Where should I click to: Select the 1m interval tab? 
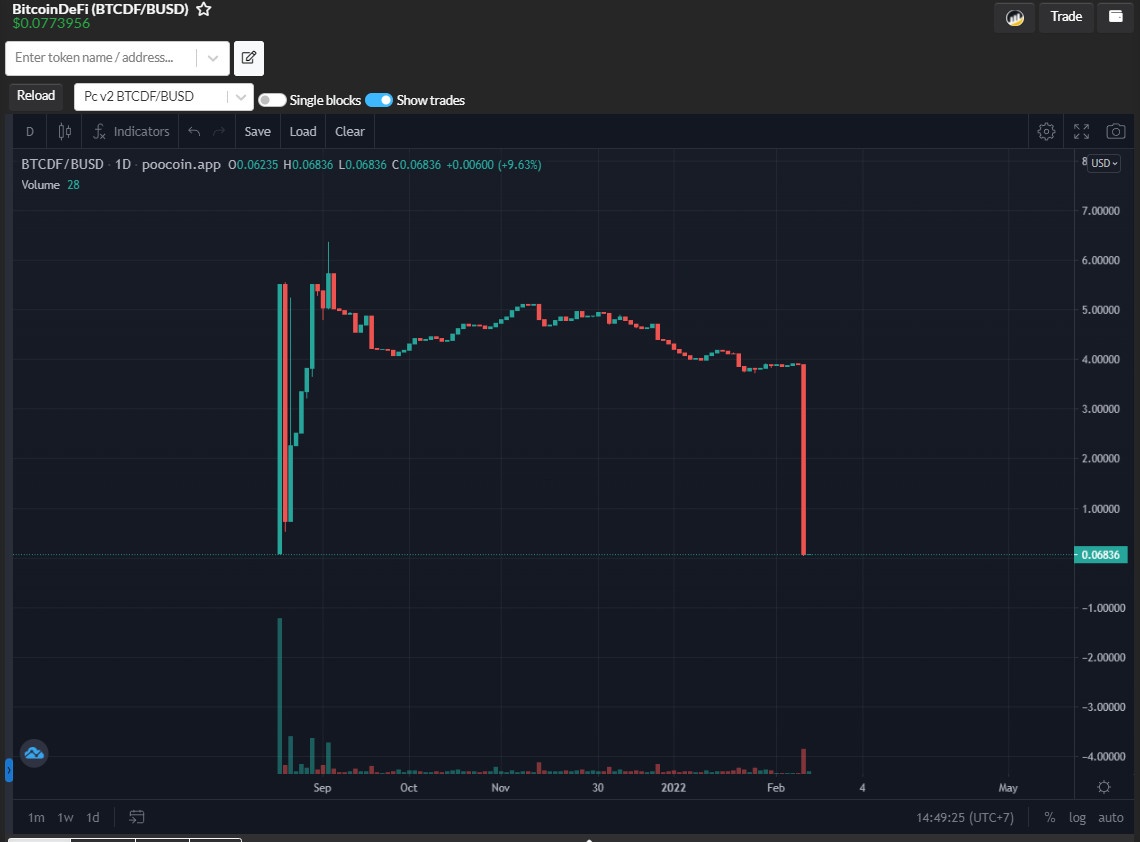[x=36, y=817]
